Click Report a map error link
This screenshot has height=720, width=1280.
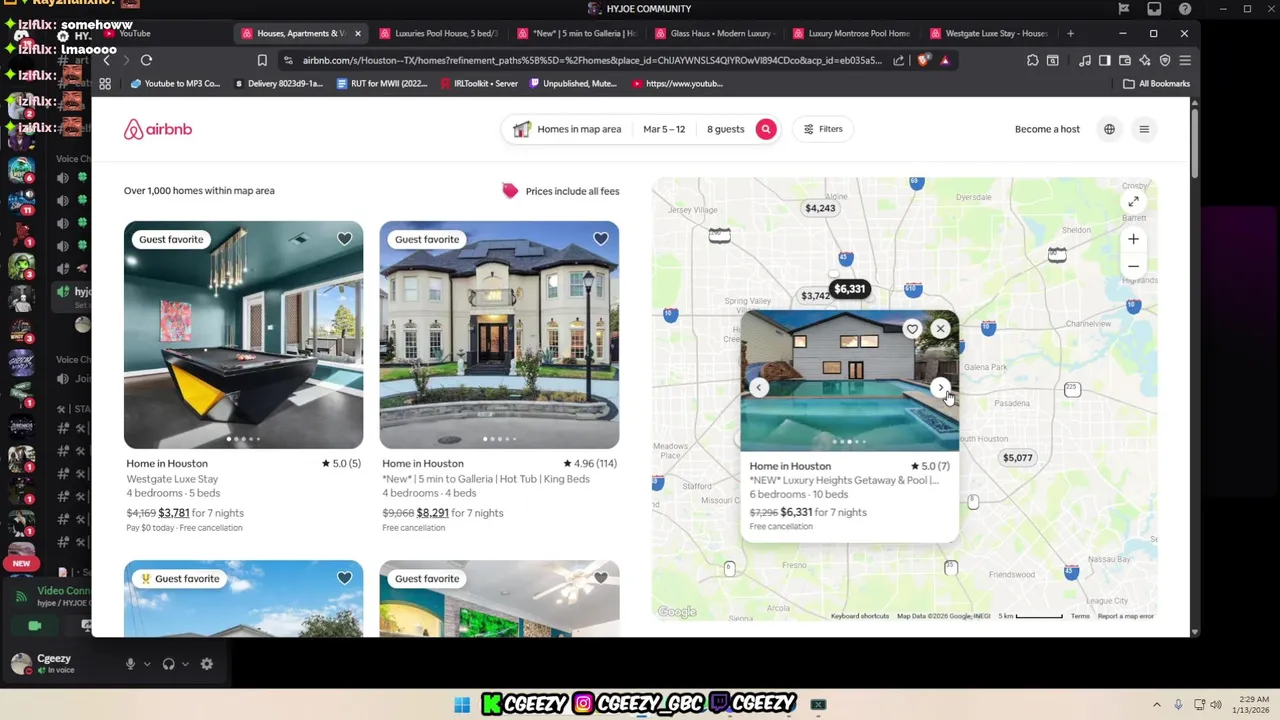click(1125, 616)
